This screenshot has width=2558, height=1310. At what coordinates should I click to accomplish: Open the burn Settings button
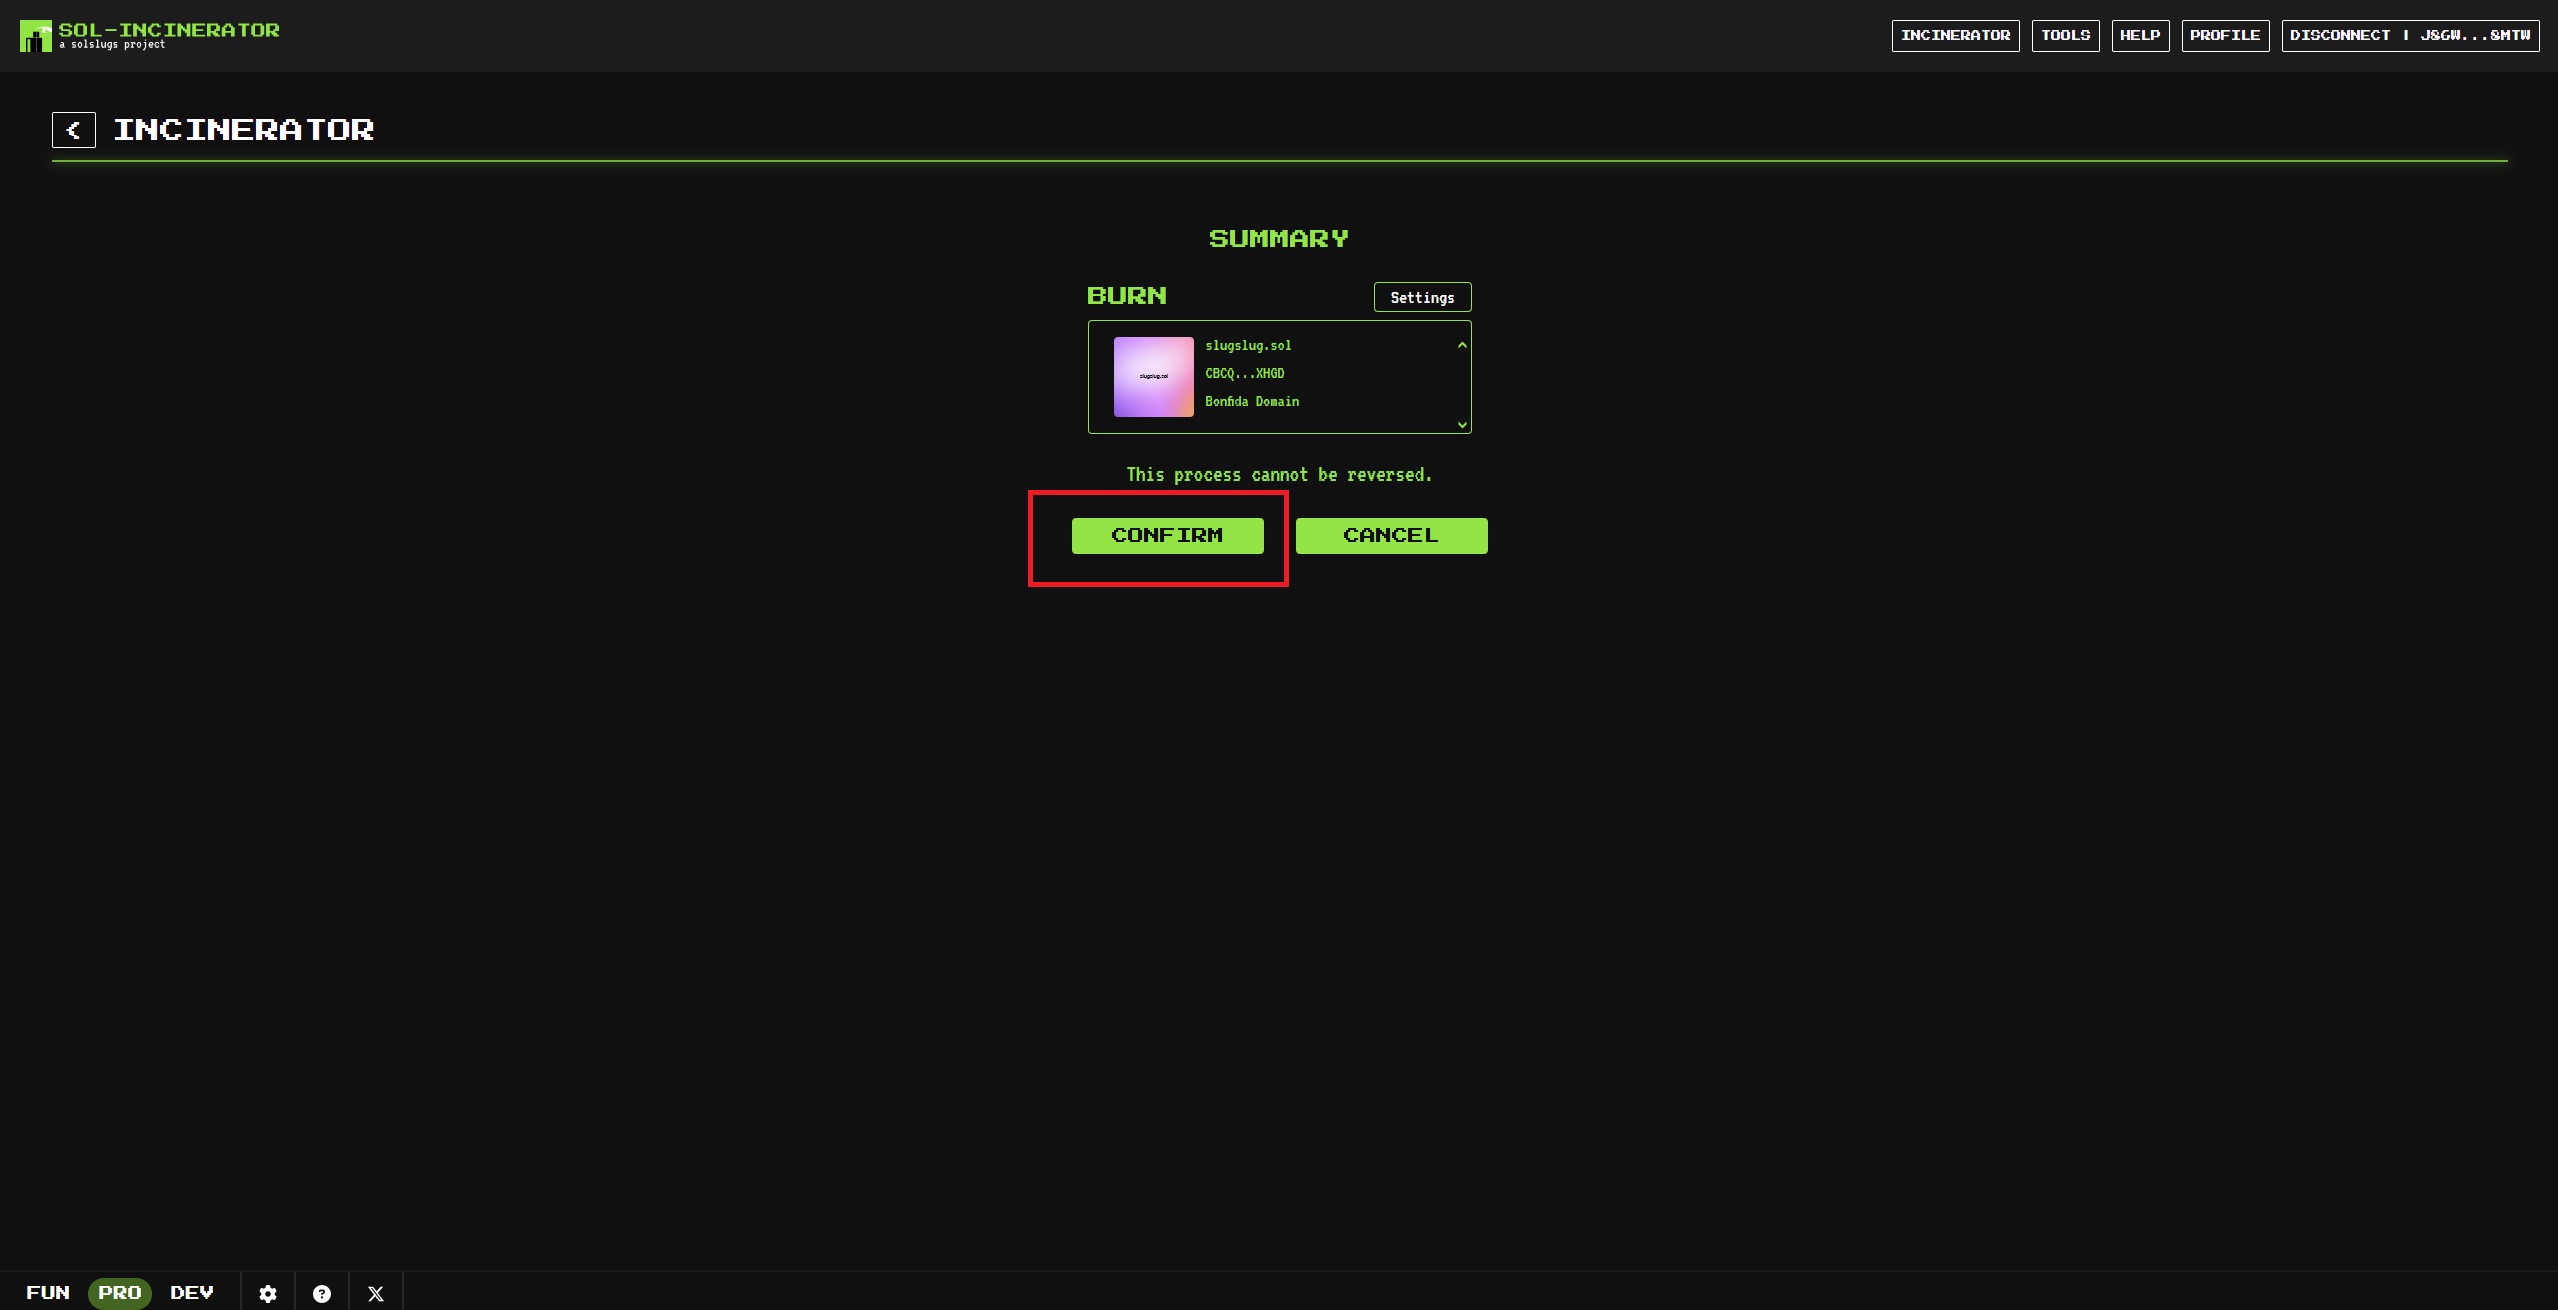[x=1422, y=297]
